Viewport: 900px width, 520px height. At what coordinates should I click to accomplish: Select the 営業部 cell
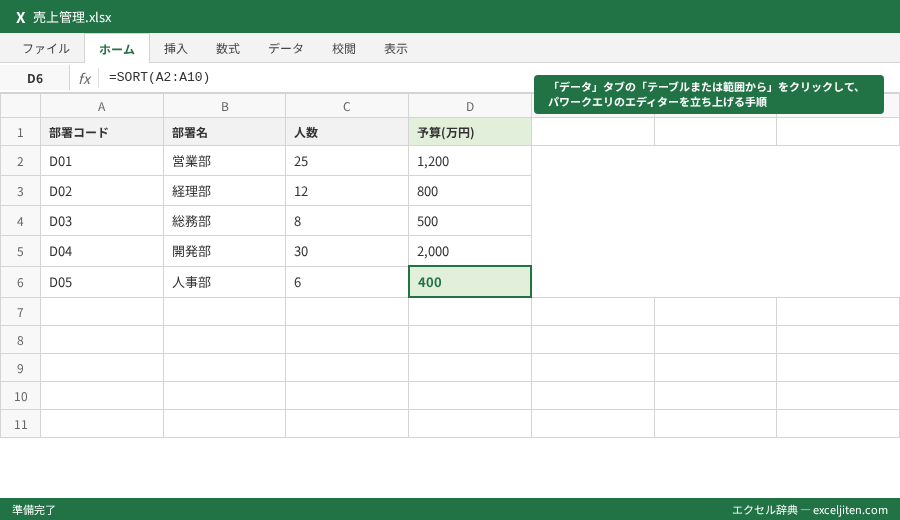pos(224,161)
